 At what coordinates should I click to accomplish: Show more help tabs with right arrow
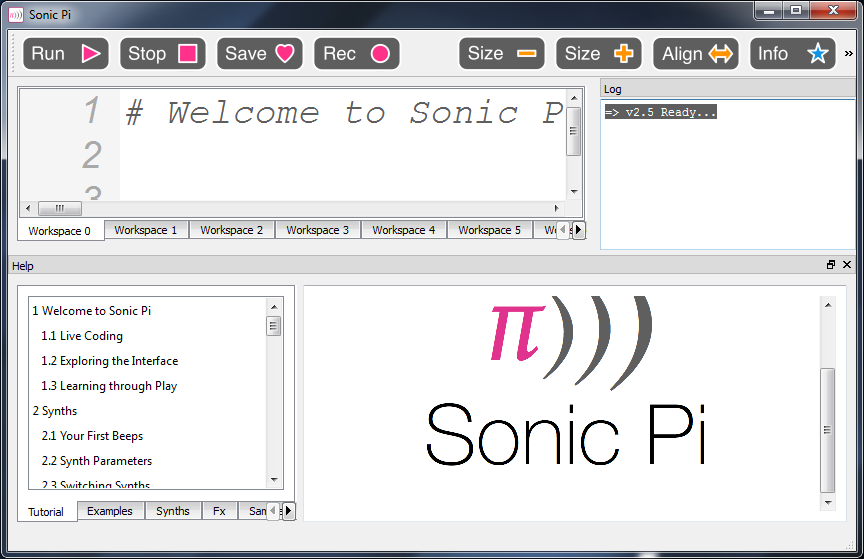[x=288, y=511]
